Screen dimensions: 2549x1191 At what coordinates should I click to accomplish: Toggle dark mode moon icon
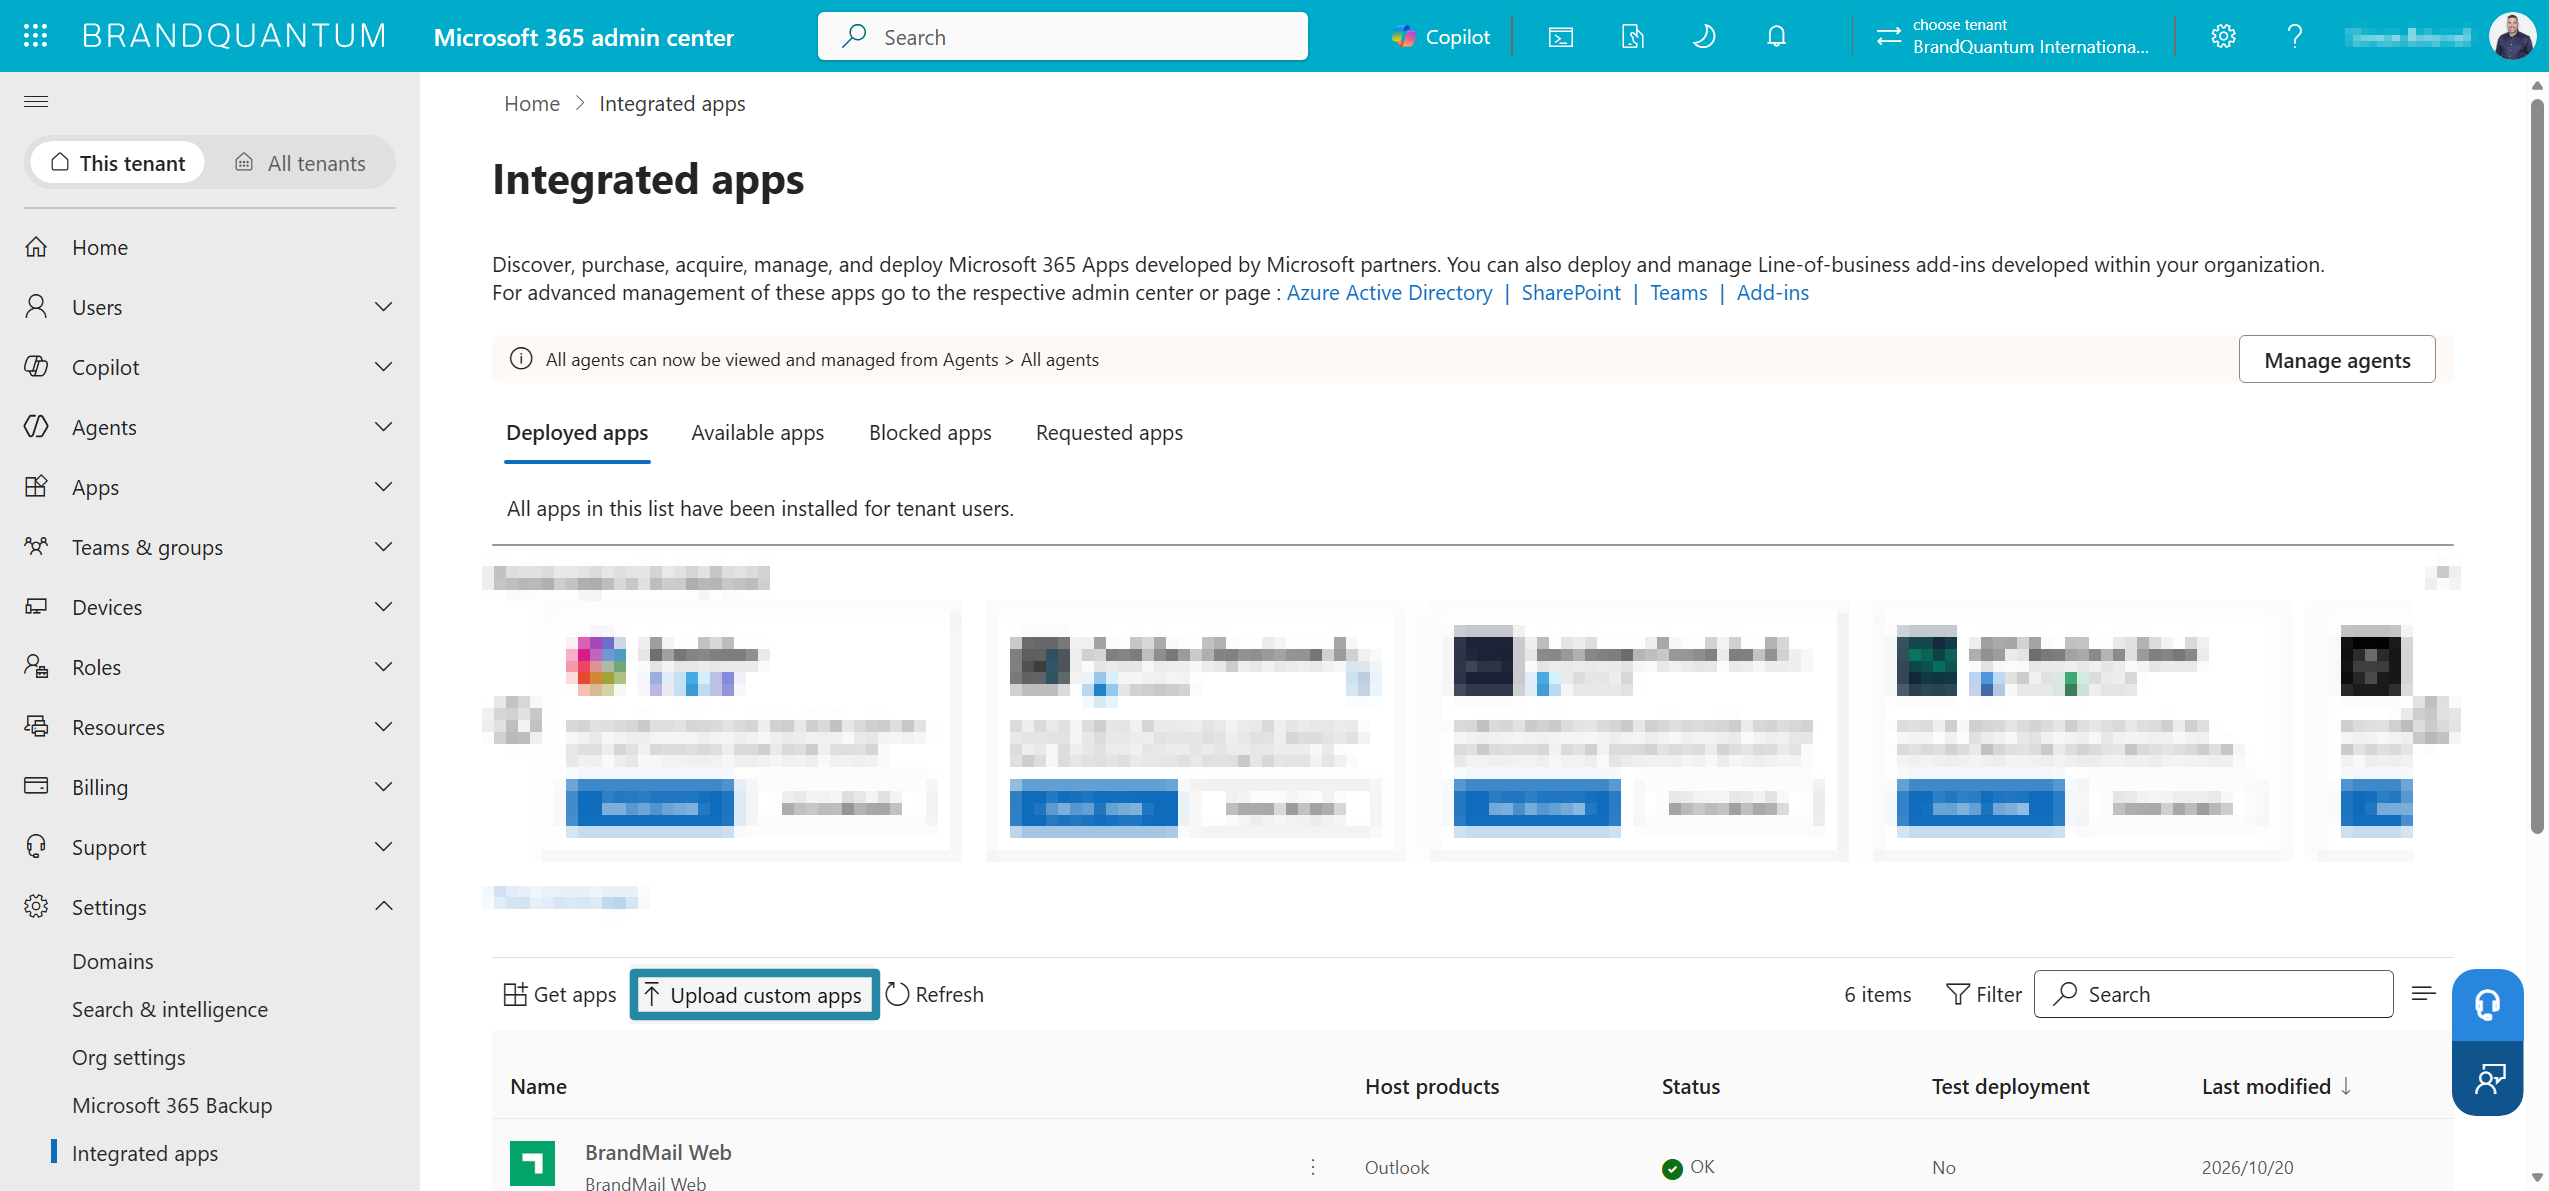tap(1704, 37)
